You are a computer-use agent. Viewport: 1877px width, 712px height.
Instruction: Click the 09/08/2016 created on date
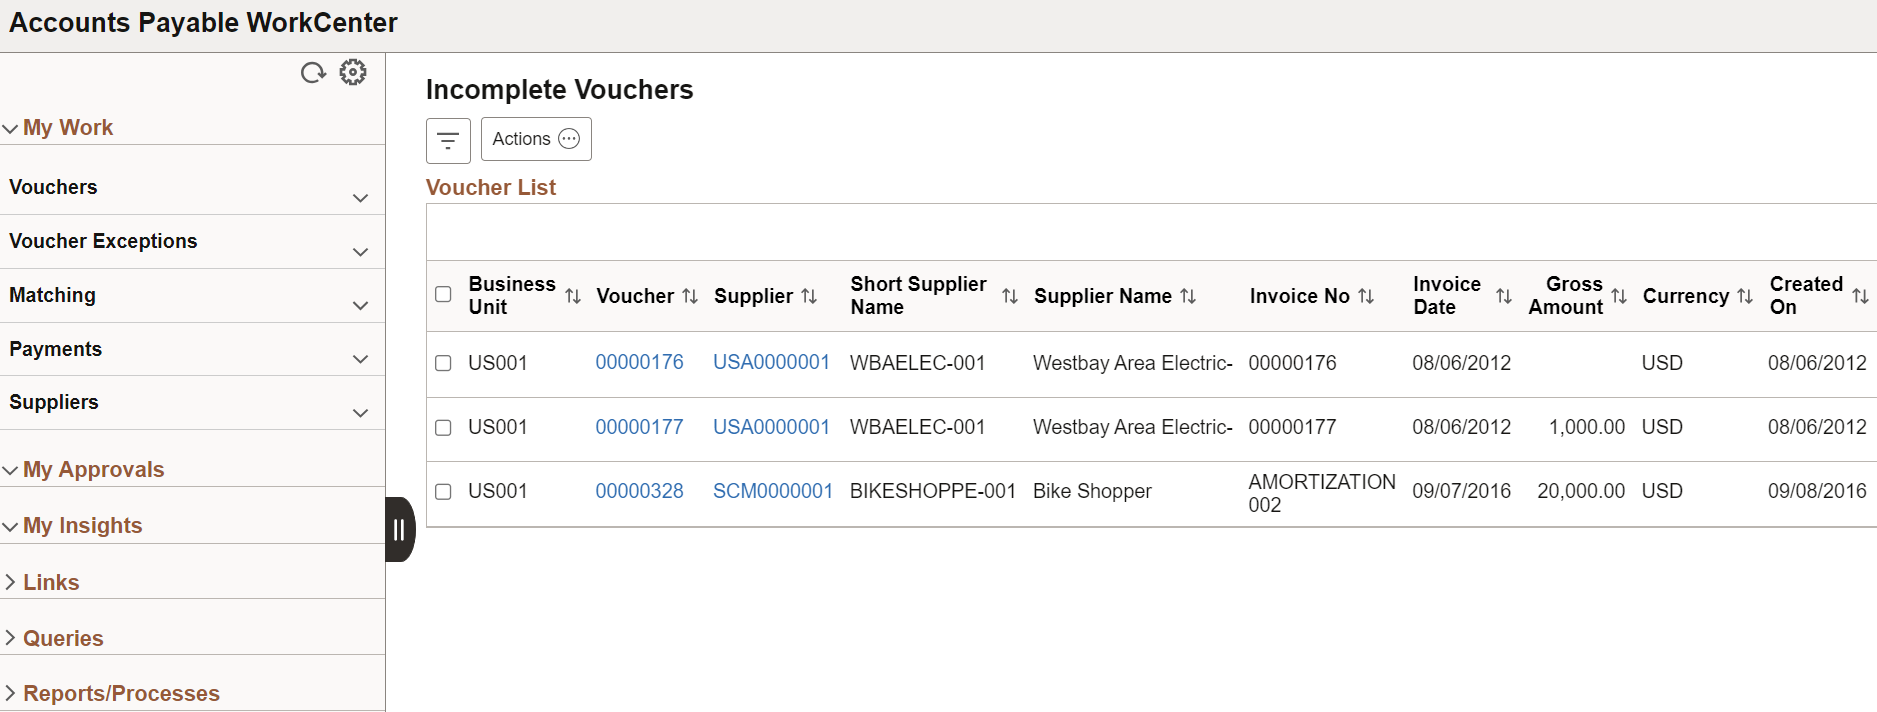coord(1817,491)
